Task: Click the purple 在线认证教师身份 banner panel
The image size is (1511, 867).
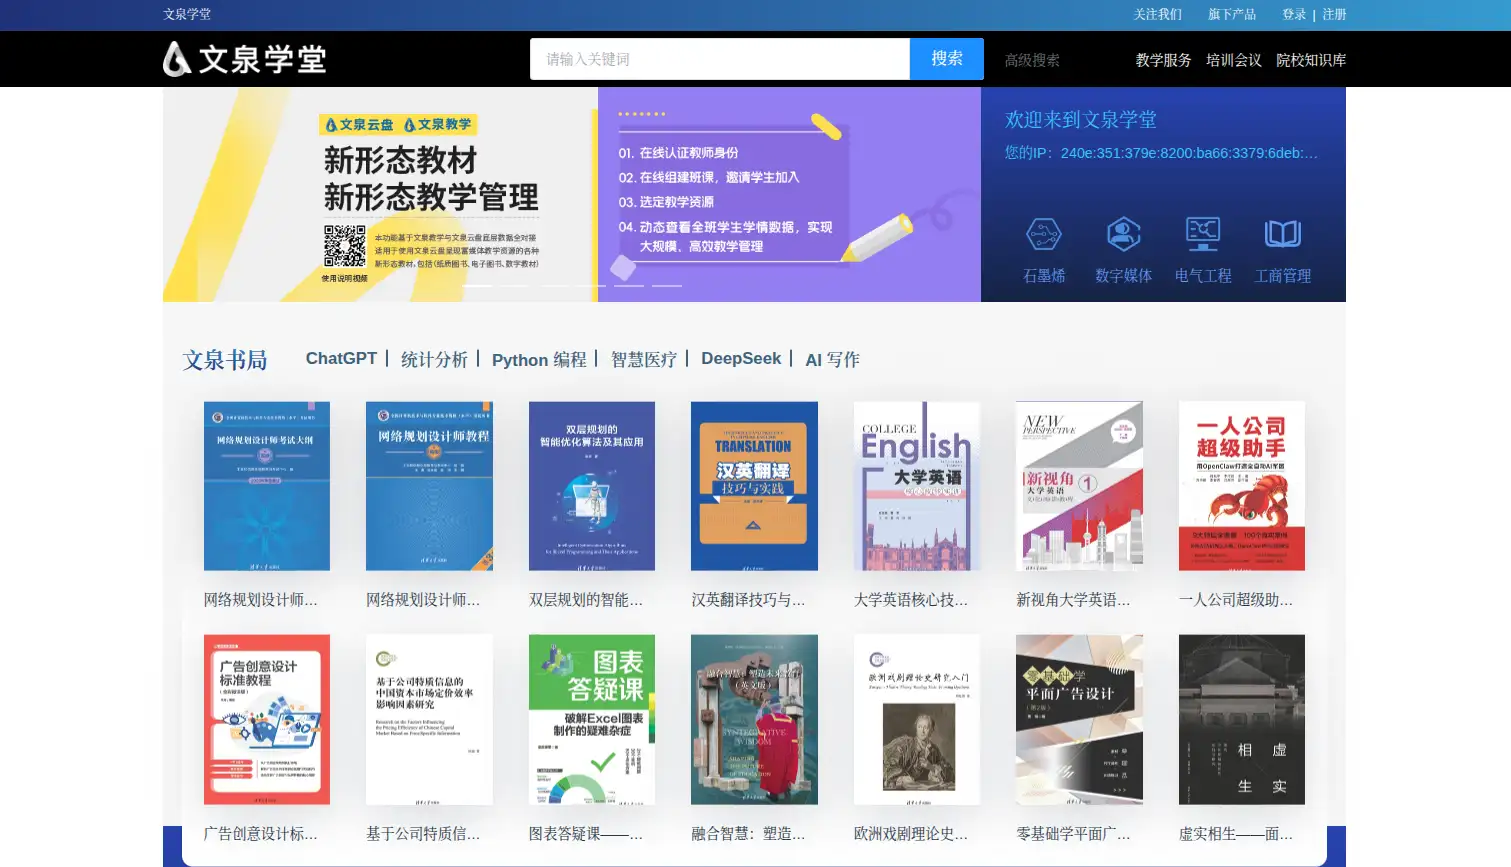Action: click(789, 195)
